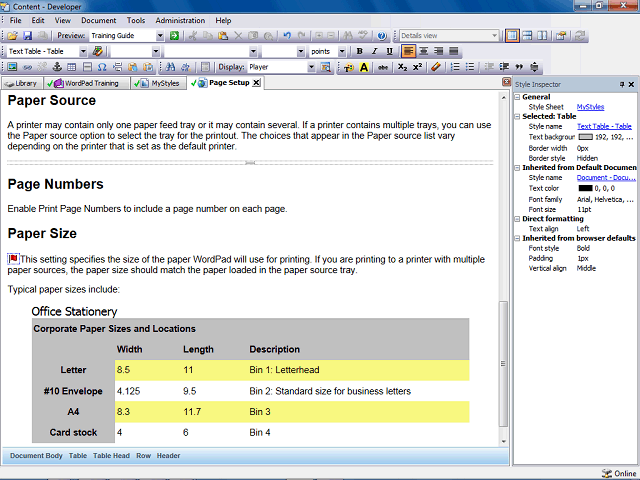640x480 pixels.
Task: Insert an image from the toolbar
Action: tap(12, 67)
